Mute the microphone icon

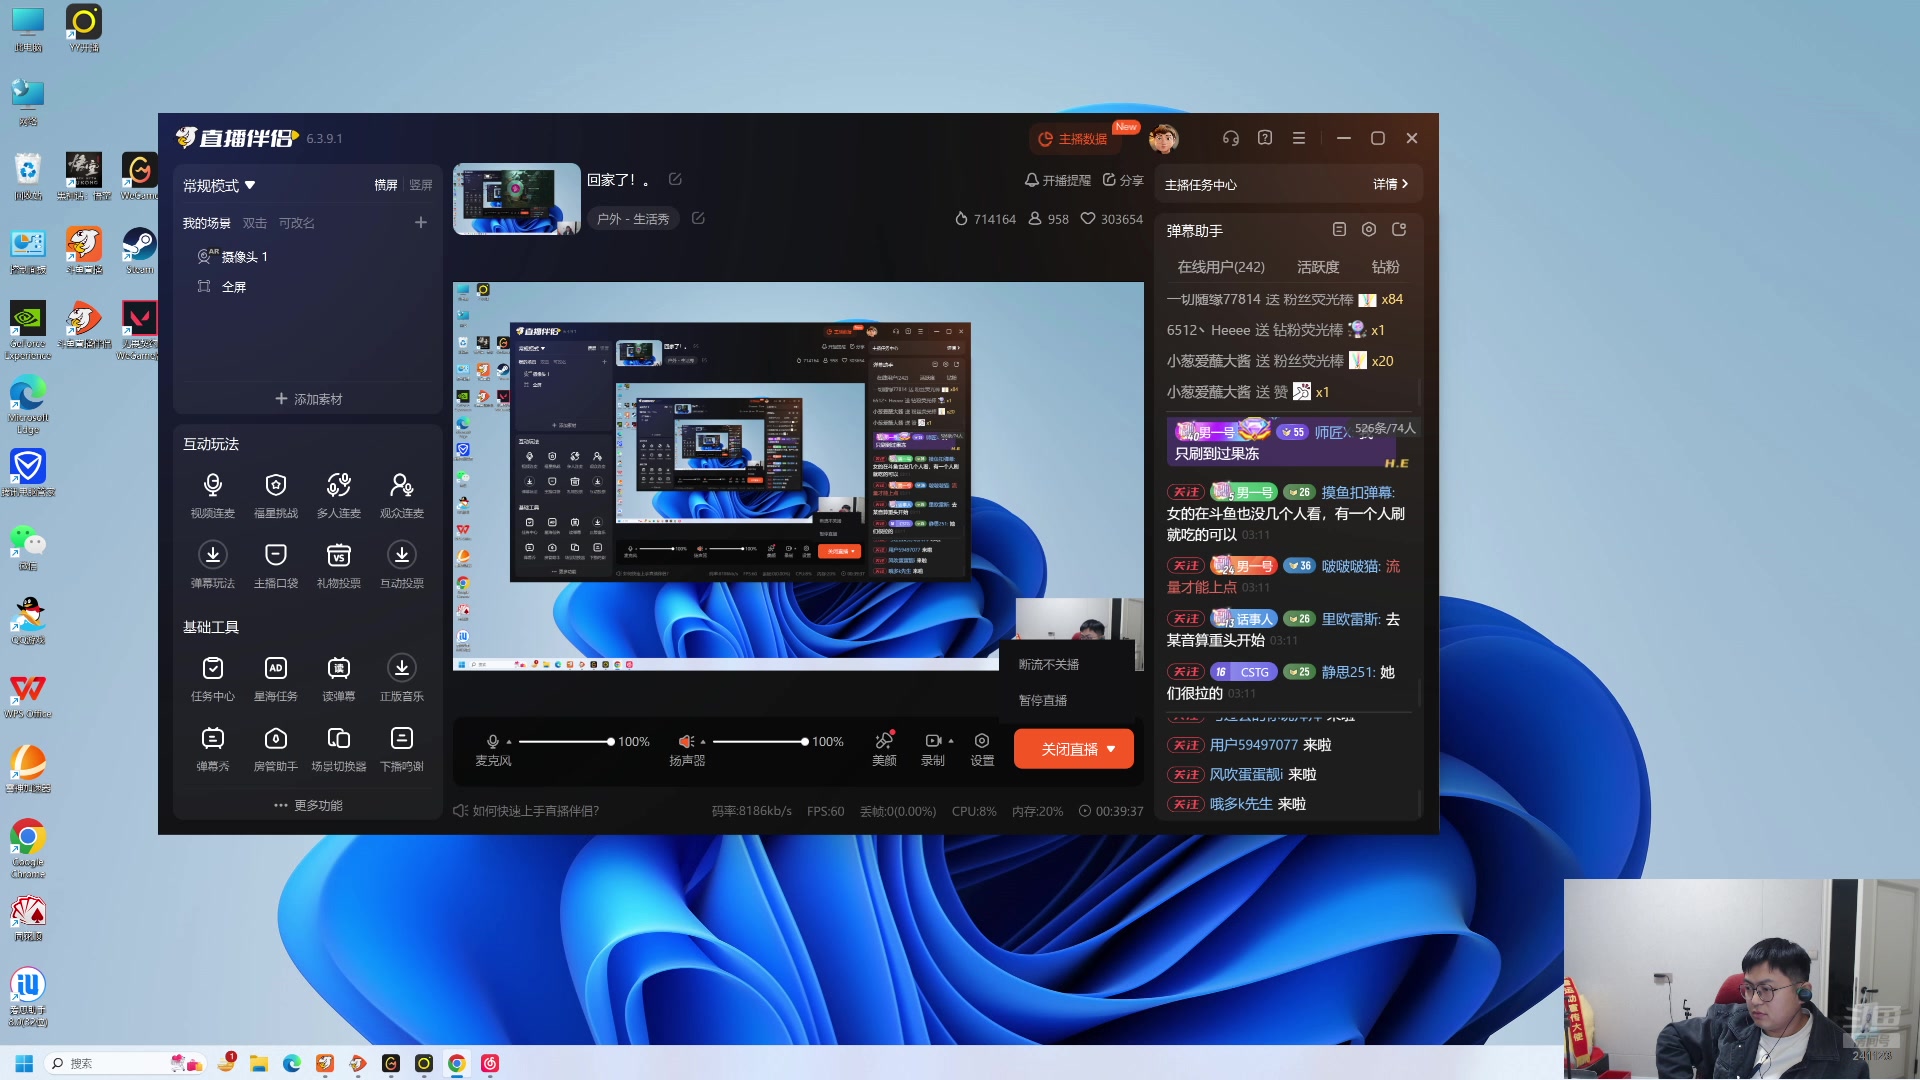[x=492, y=741]
